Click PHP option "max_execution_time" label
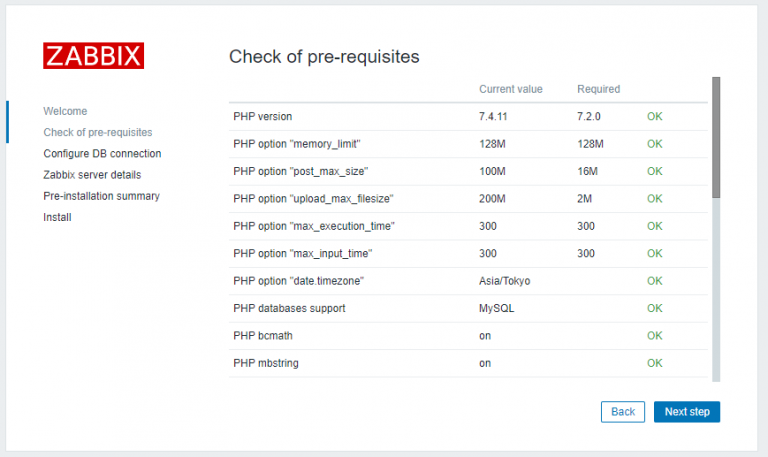The width and height of the screenshot is (768, 457). [x=313, y=226]
